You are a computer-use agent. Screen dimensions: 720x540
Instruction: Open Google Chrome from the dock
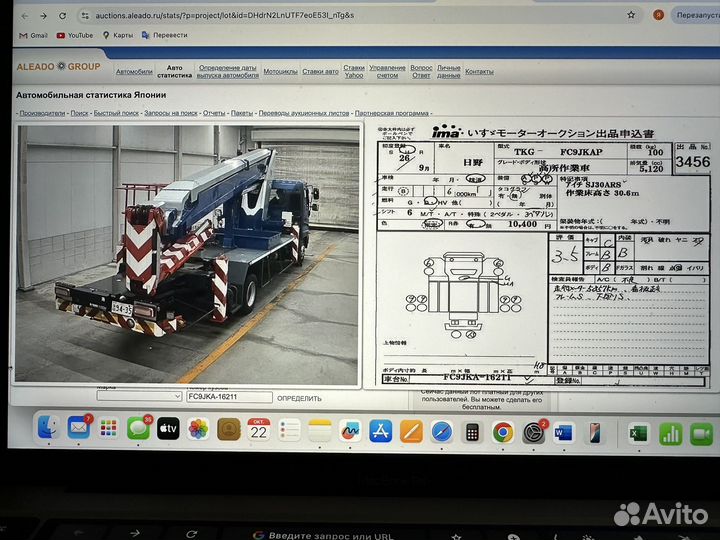tap(503, 432)
